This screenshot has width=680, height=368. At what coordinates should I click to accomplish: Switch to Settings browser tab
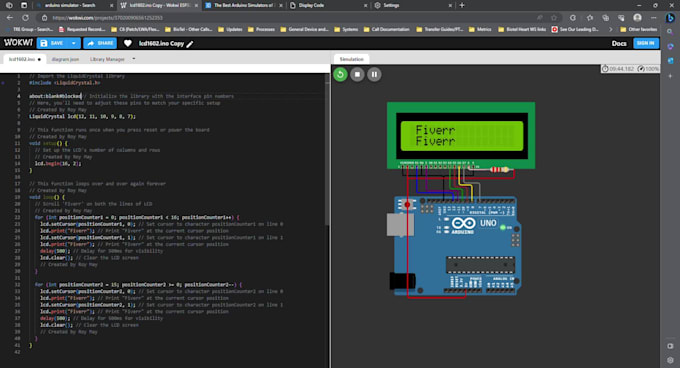pos(413,5)
